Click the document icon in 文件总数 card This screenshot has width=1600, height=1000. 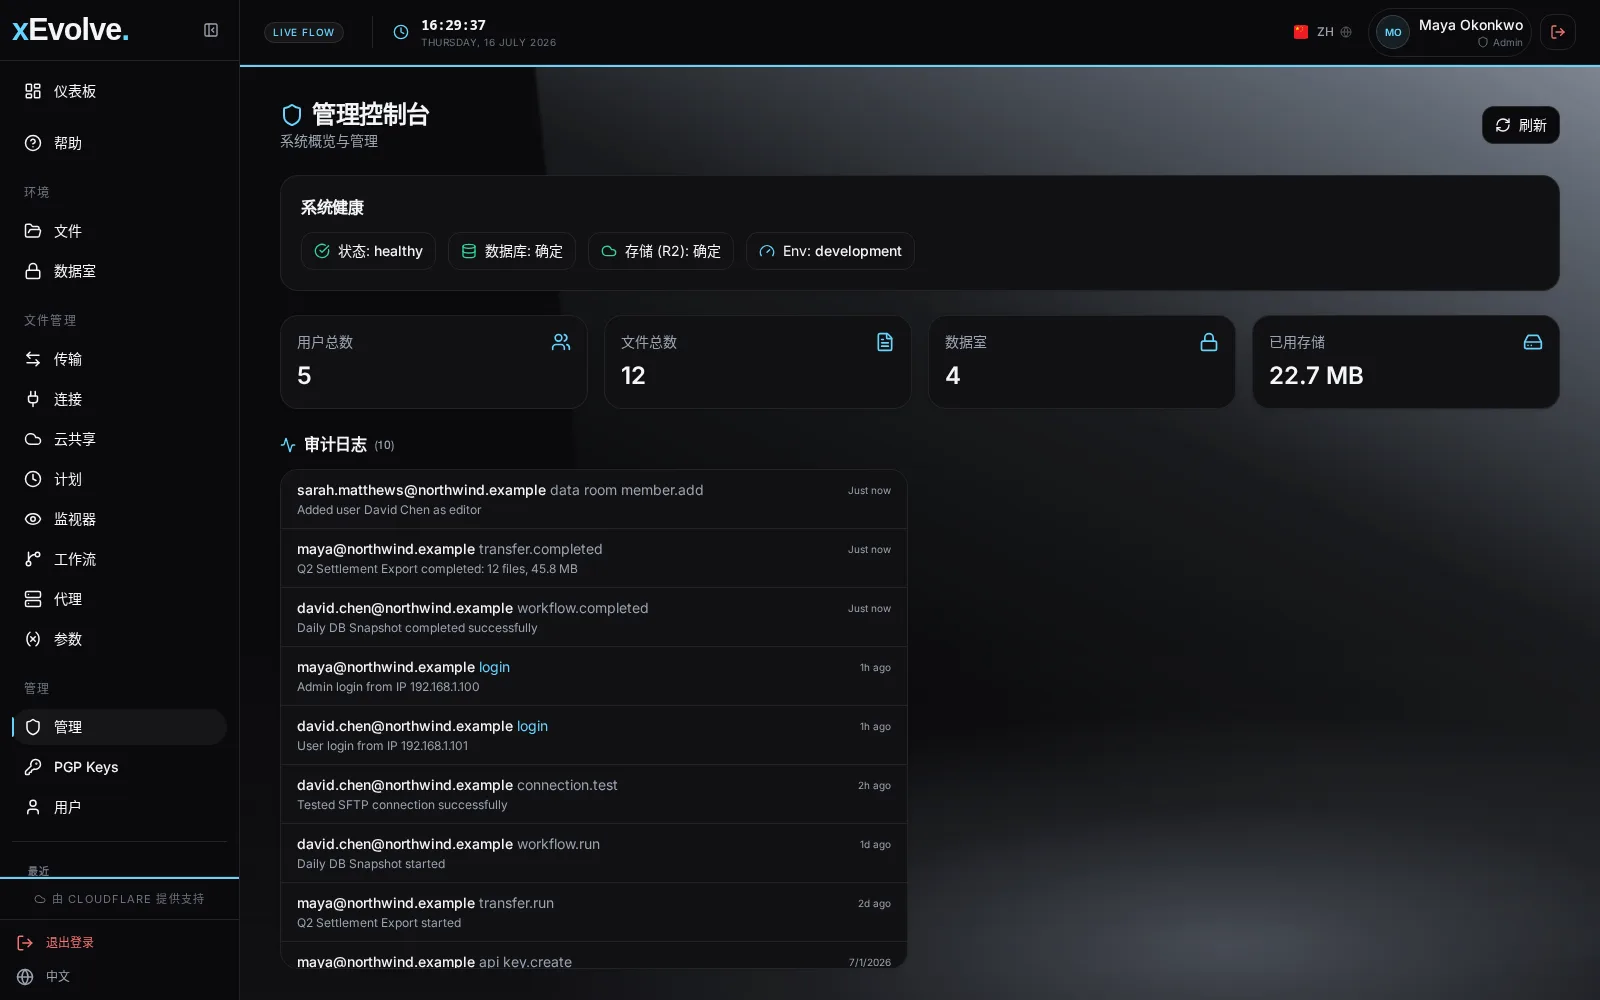click(885, 342)
